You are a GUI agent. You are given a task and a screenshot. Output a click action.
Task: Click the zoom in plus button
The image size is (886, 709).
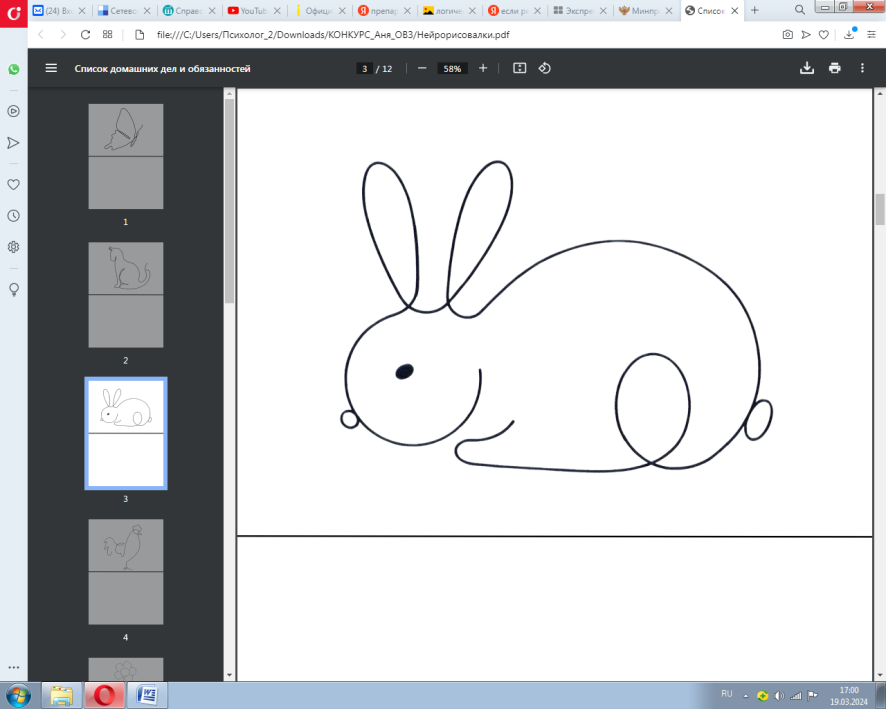483,68
